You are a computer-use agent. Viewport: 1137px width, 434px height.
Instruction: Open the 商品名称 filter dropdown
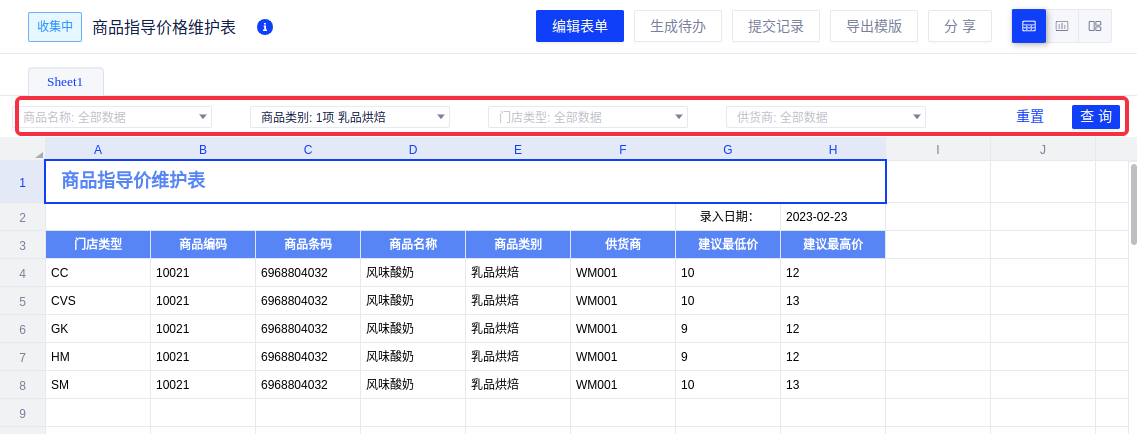[x=115, y=117]
